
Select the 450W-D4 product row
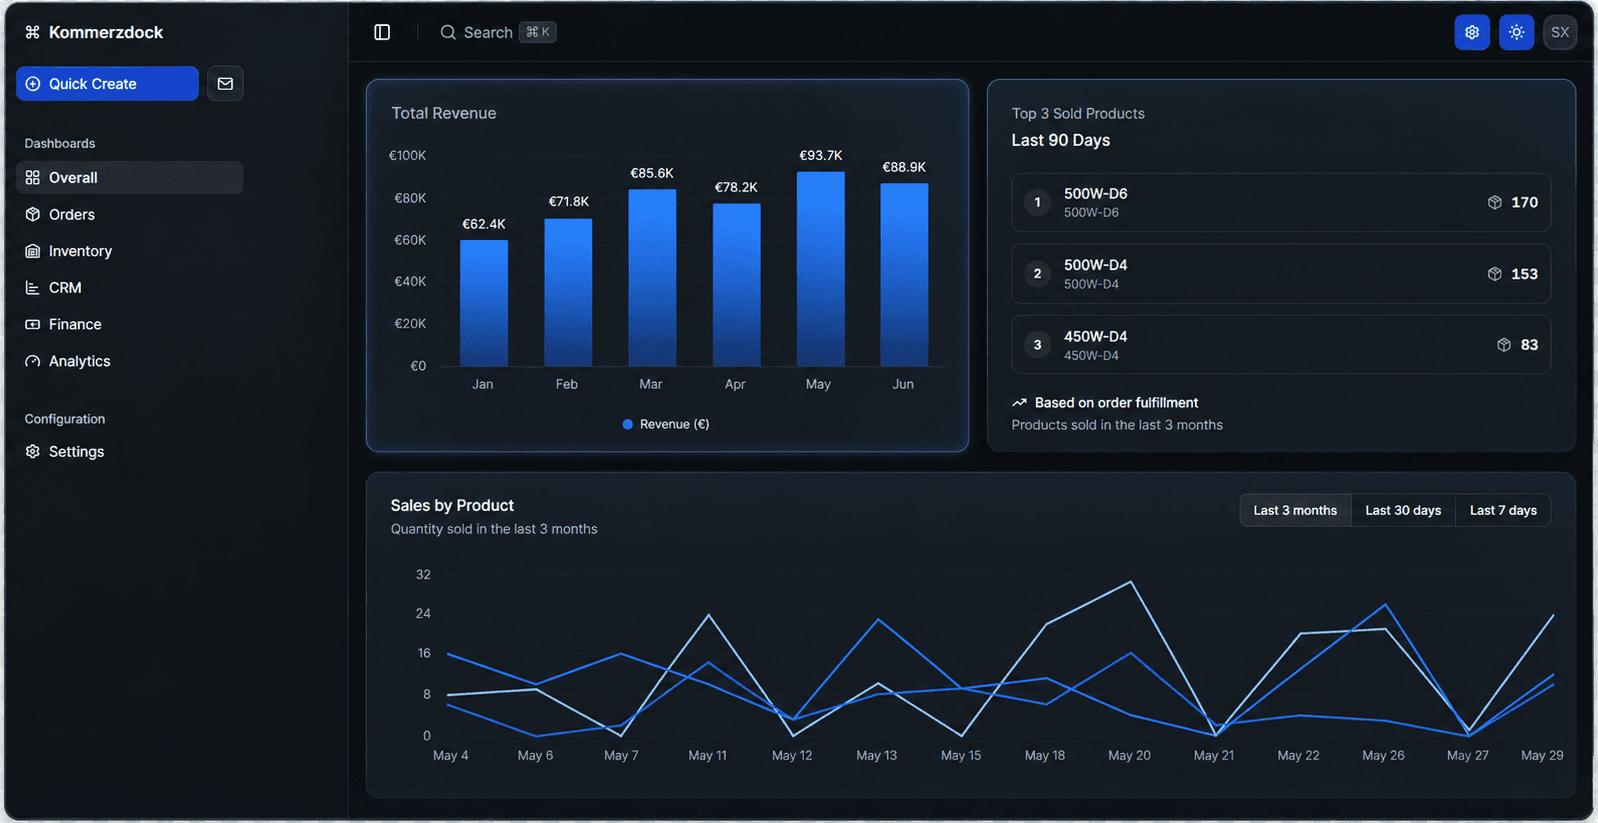[x=1281, y=345]
